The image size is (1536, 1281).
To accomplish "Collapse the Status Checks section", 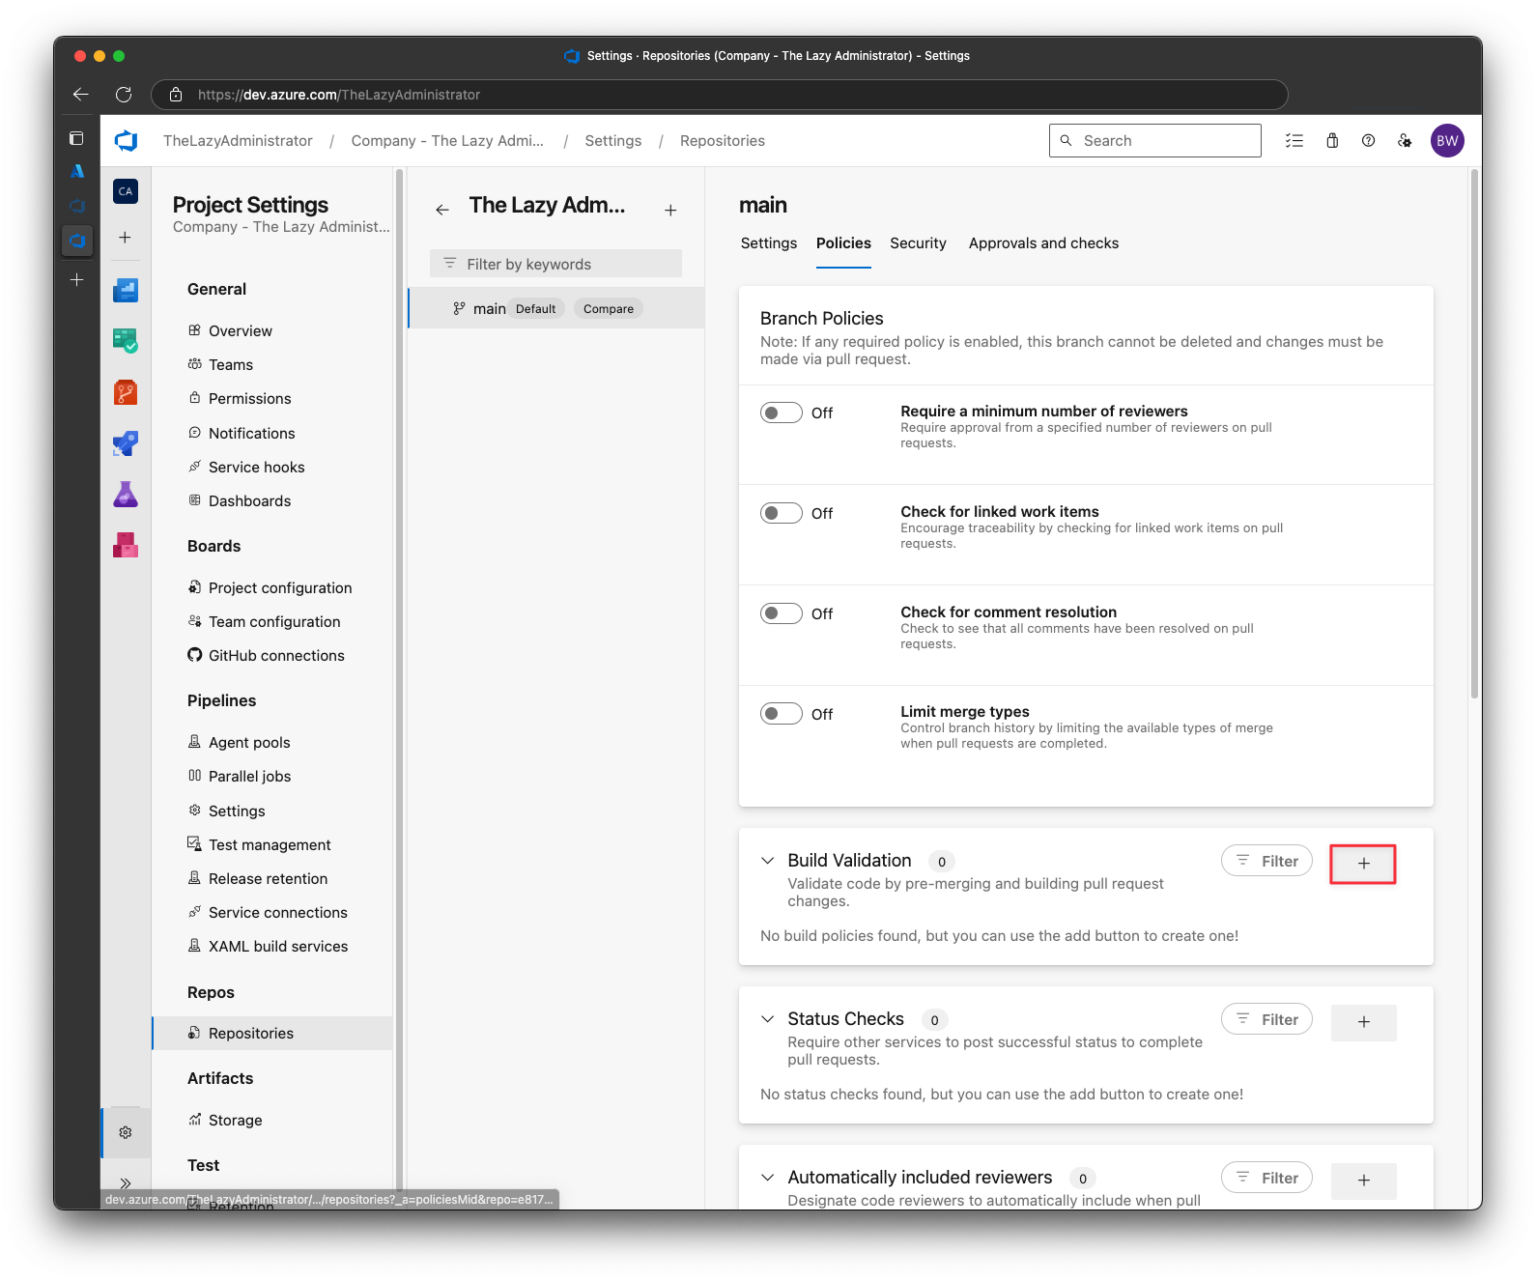I will tap(767, 1019).
